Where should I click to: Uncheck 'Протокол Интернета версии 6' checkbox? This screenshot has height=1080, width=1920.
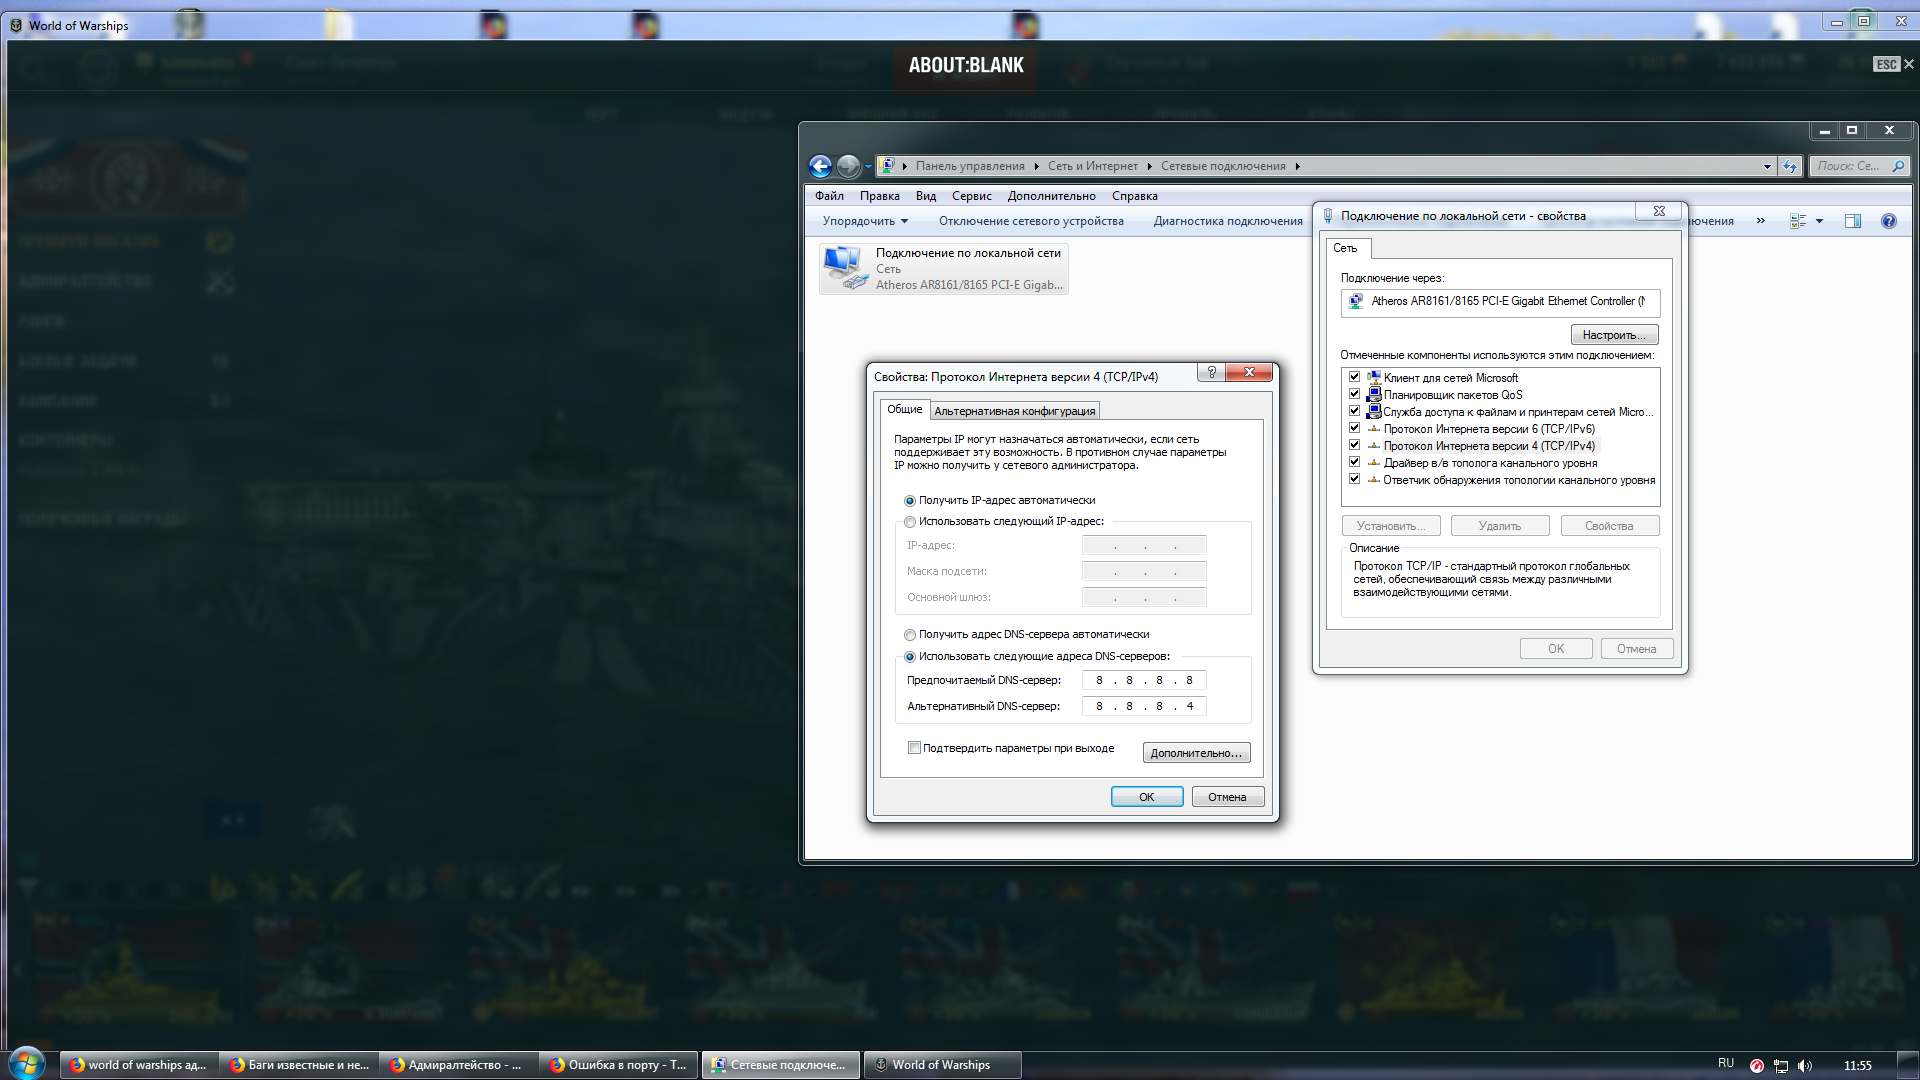point(1354,428)
